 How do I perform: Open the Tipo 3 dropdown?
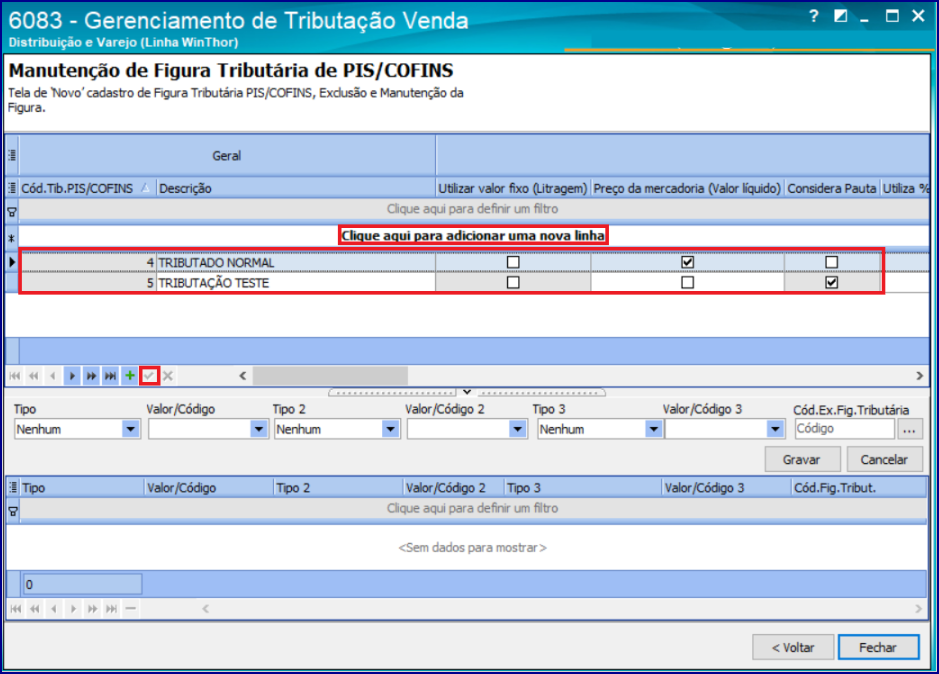coord(654,429)
